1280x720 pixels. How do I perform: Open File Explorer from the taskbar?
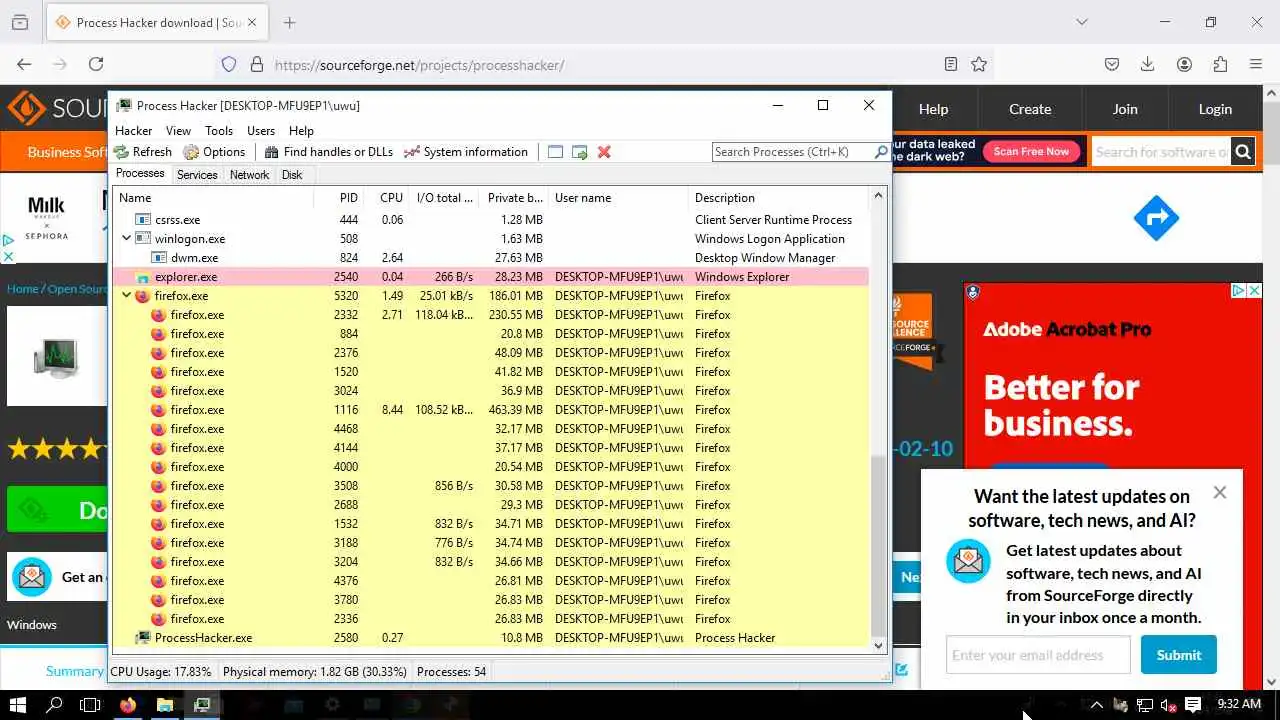point(165,705)
